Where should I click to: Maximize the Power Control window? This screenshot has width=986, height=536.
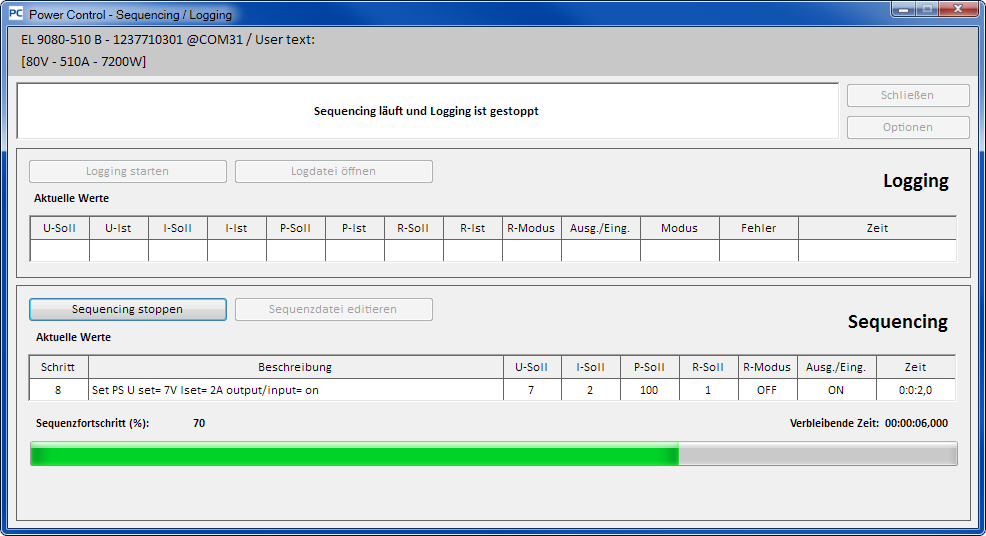tap(928, 10)
